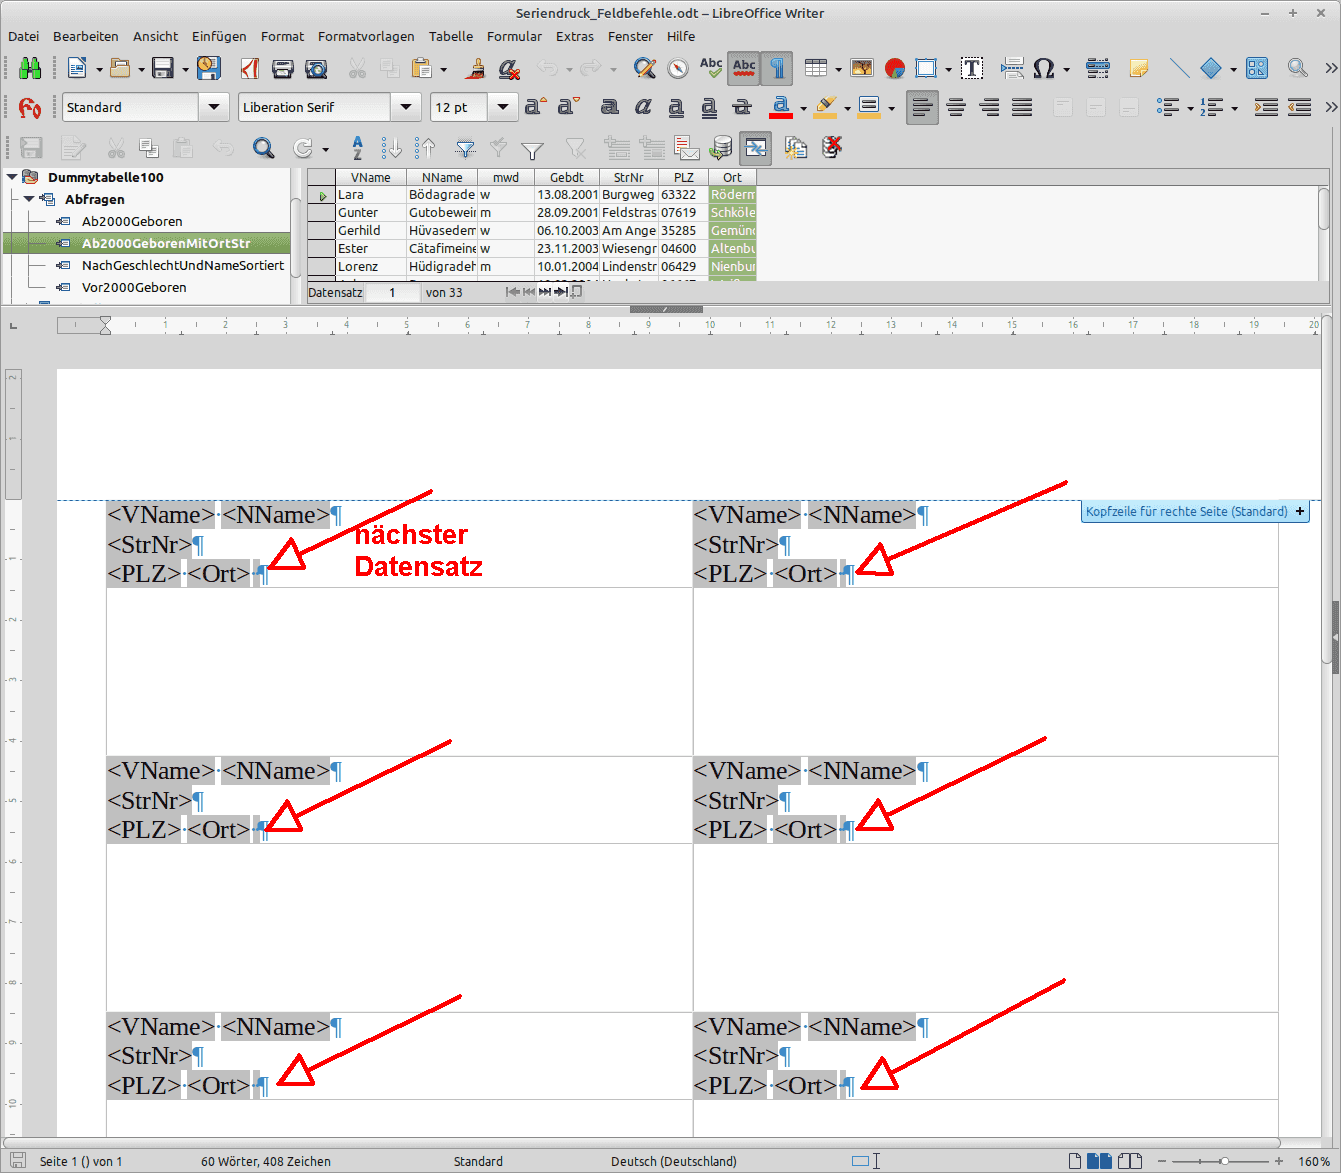Click the Mail Merge envelope icon

[687, 148]
